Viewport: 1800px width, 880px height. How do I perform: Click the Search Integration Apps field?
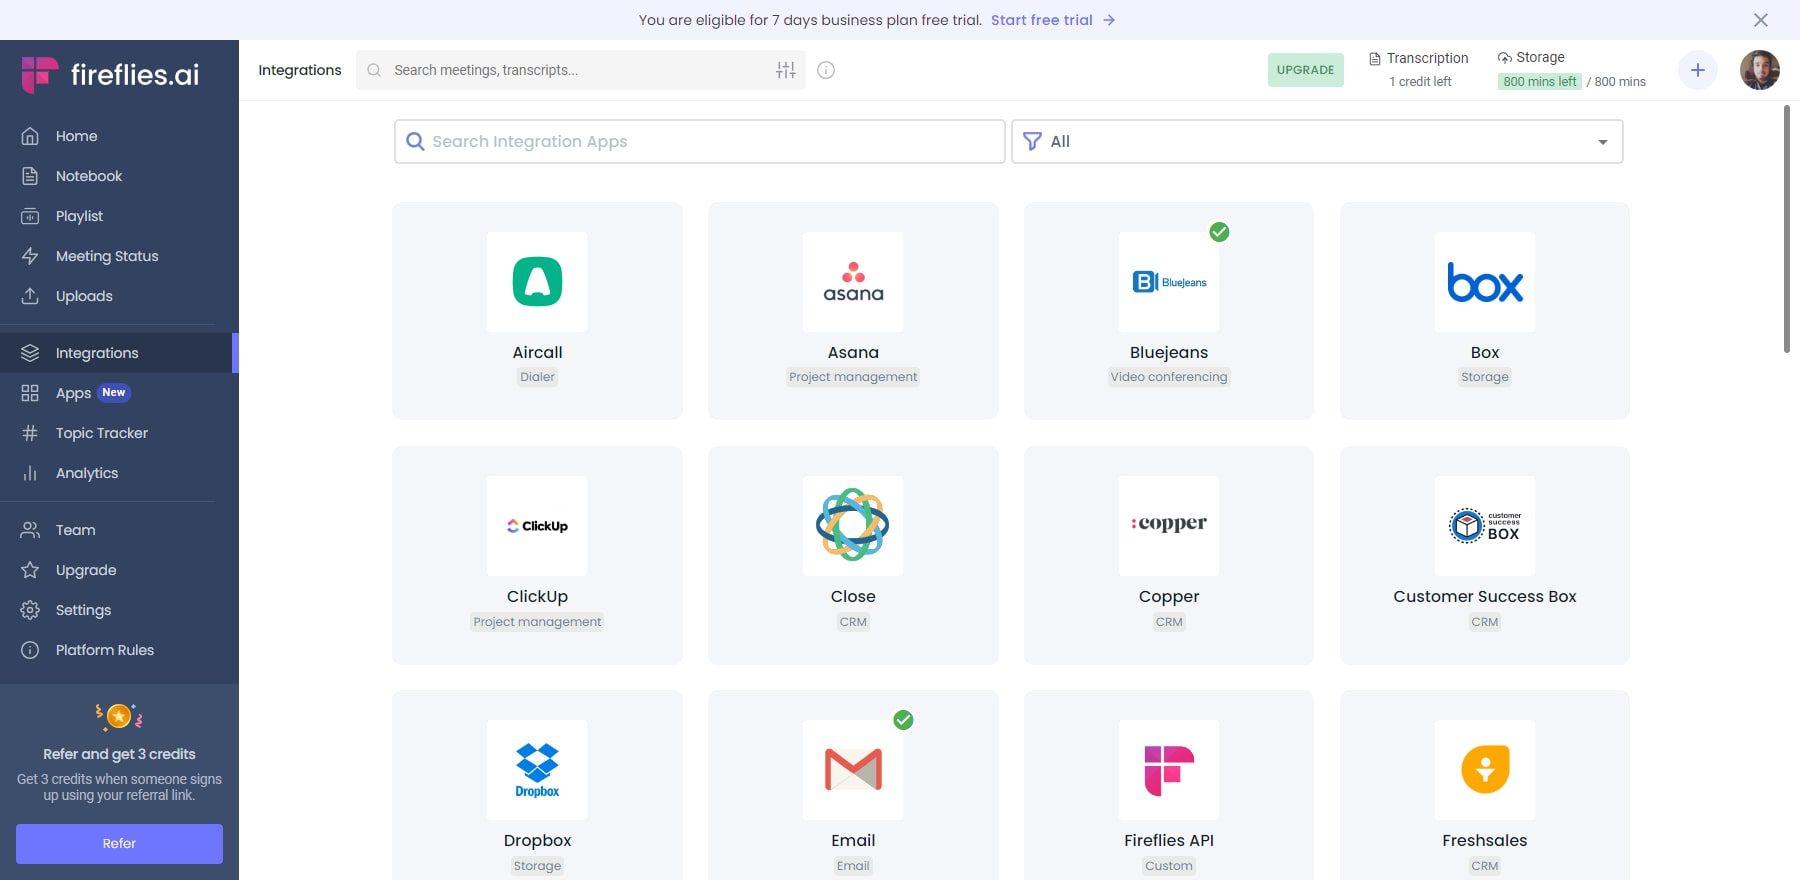(700, 142)
